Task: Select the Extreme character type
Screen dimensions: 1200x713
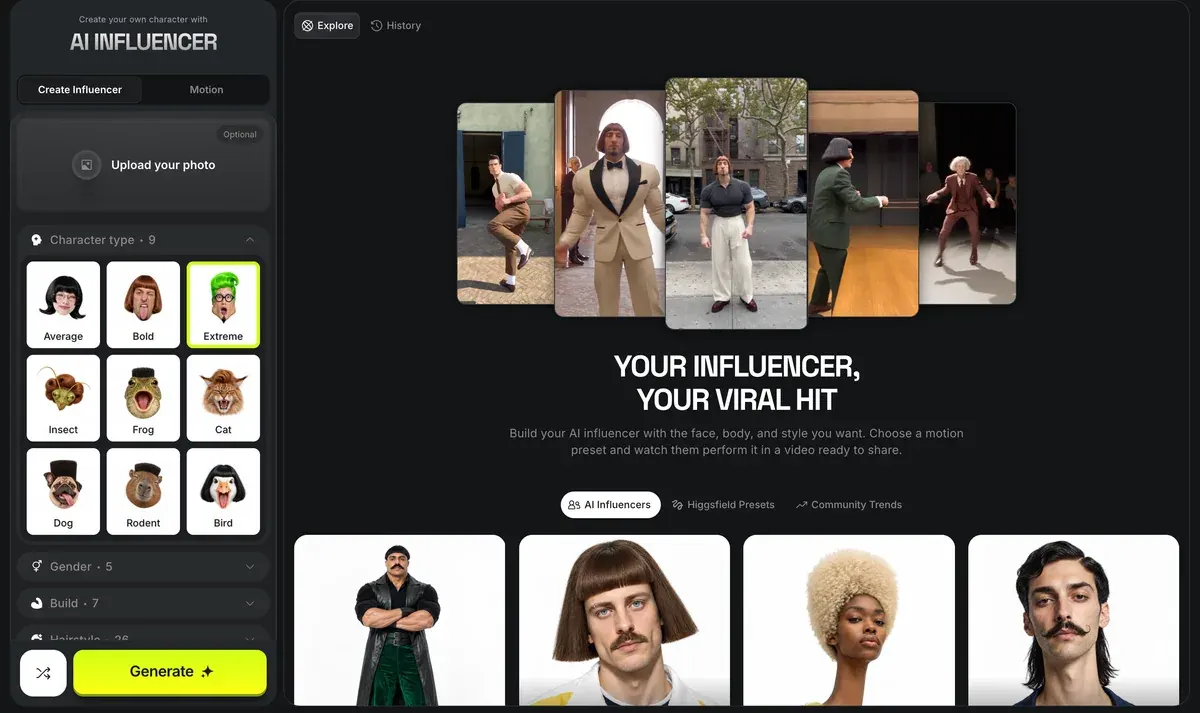Action: coord(223,304)
